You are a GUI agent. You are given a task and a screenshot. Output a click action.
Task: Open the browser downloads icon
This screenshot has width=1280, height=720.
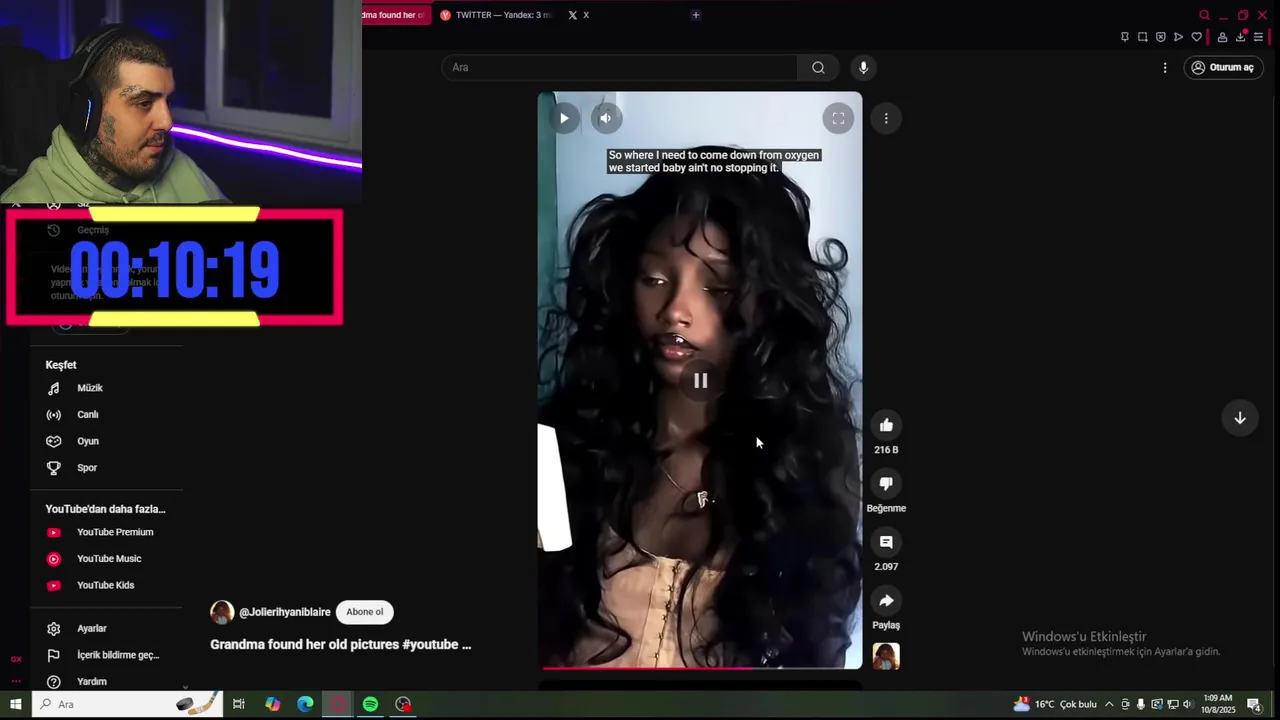1241,37
